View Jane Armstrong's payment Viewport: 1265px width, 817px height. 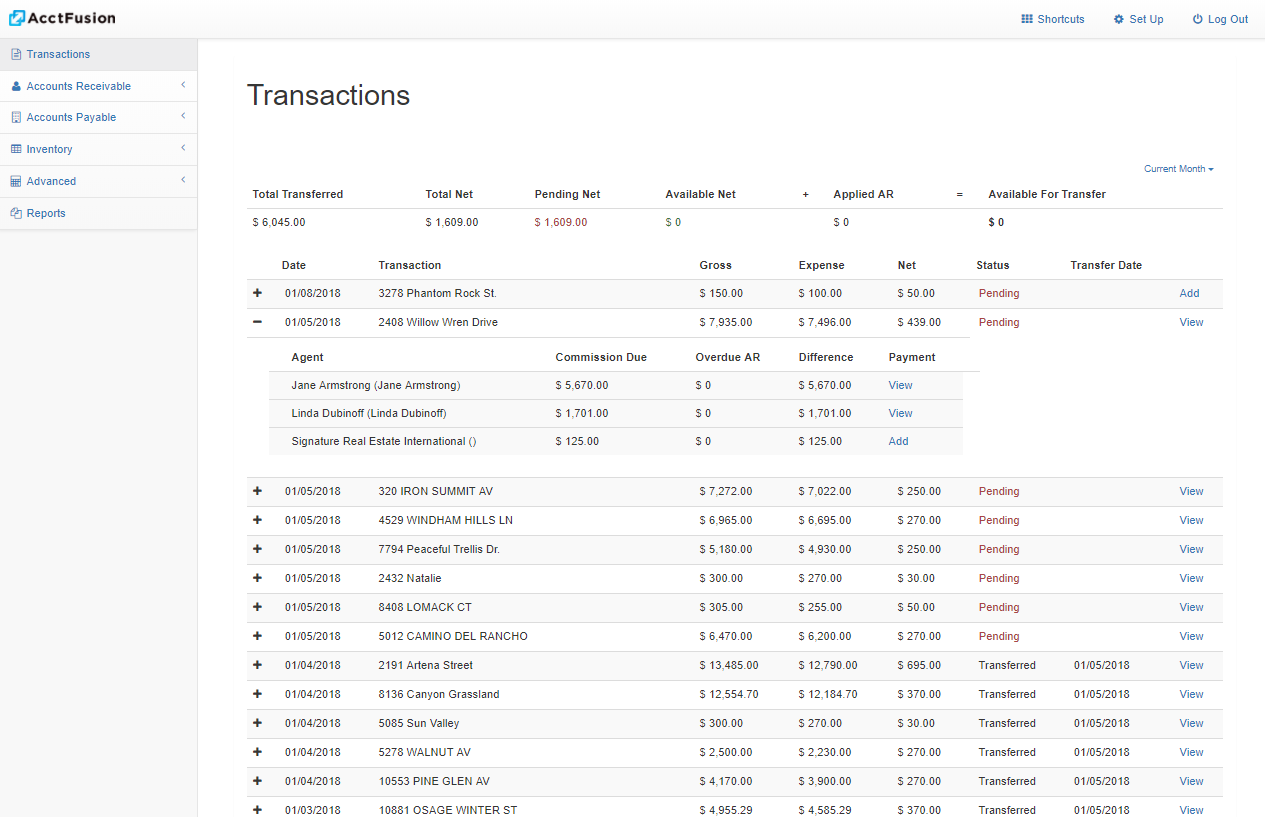(x=900, y=385)
